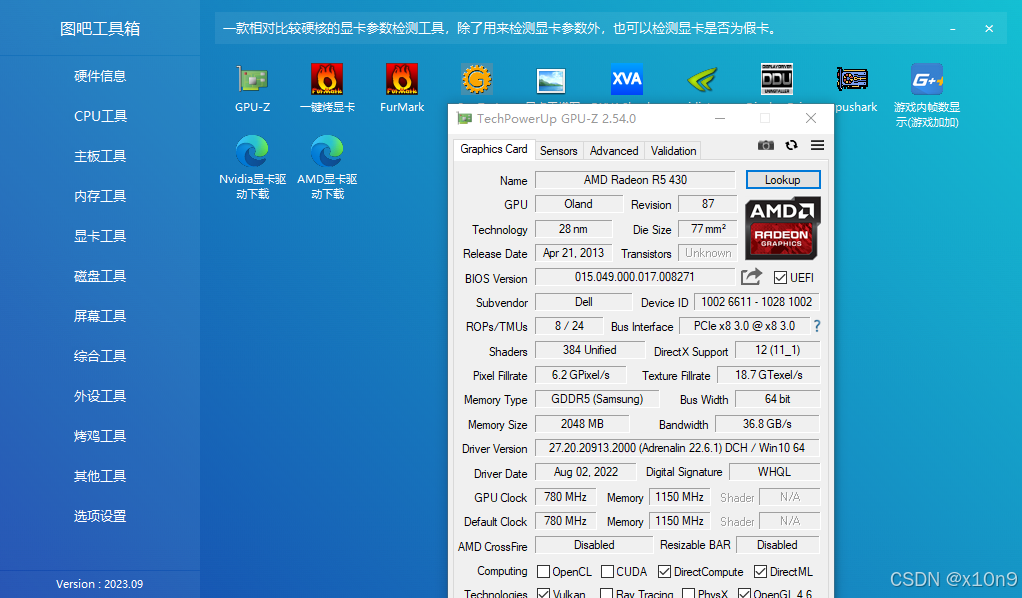Click the Driver Date 'Aug 02, 2022'
The width and height of the screenshot is (1022, 598).
pyautogui.click(x=585, y=472)
